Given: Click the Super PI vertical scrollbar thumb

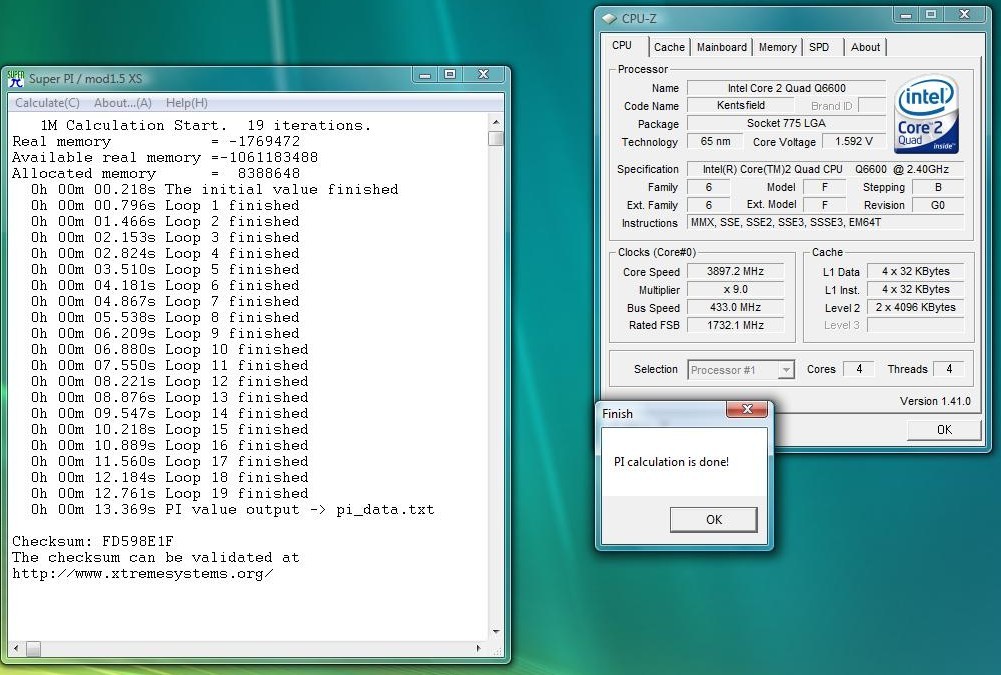Looking at the screenshot, I should tap(496, 139).
